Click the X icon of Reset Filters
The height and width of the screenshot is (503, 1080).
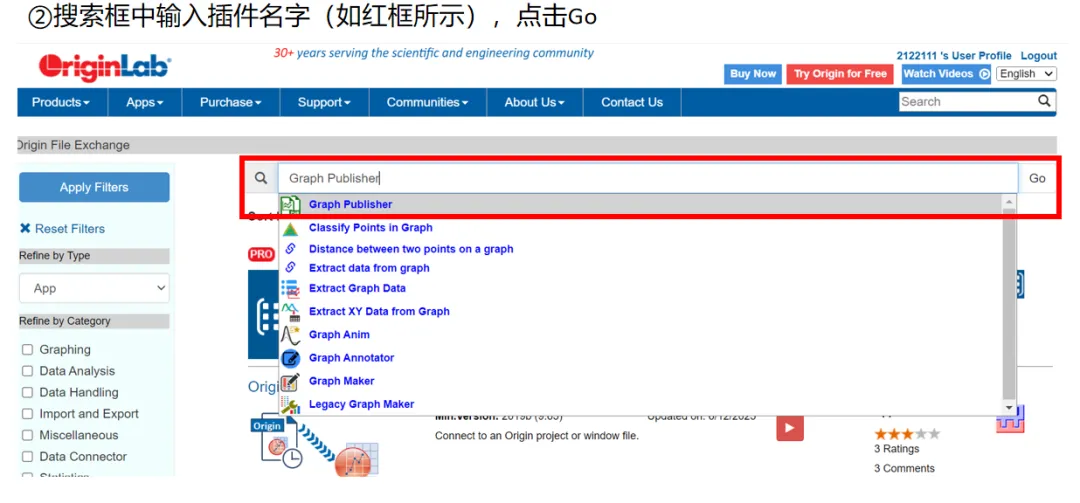25,228
